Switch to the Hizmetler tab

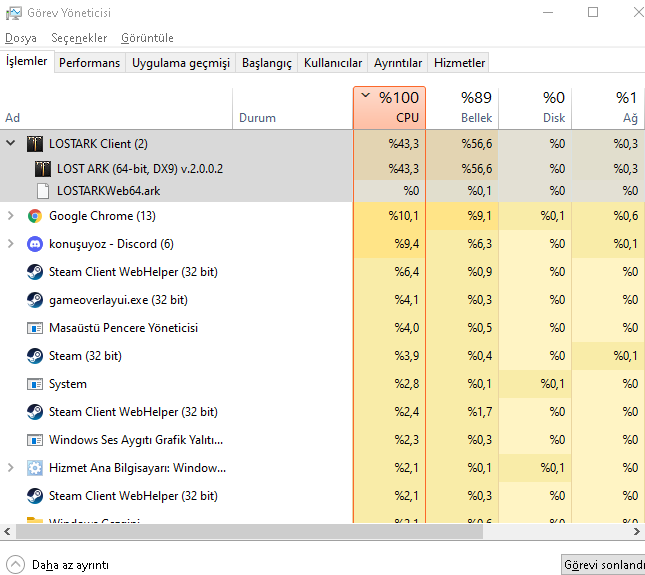tap(459, 63)
